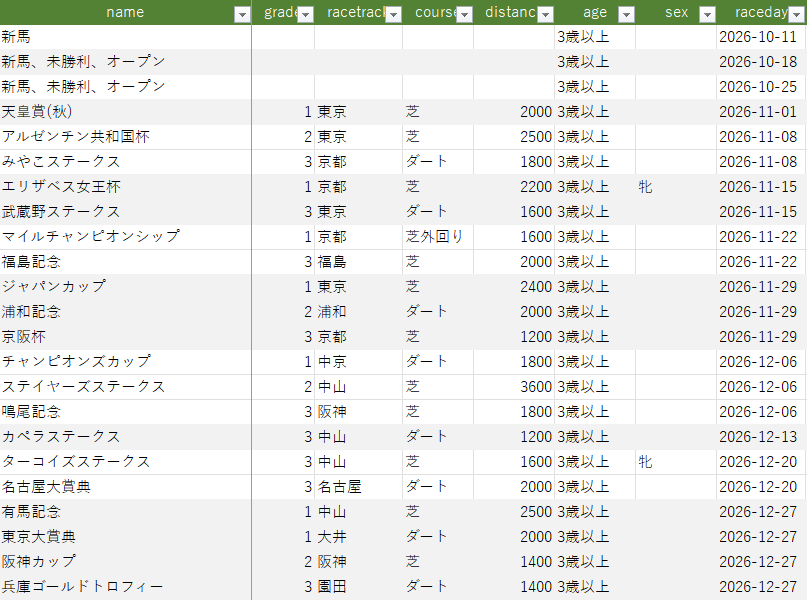Select the cell ジャパンカップ
Screen dimensions: 807x600
coord(126,287)
